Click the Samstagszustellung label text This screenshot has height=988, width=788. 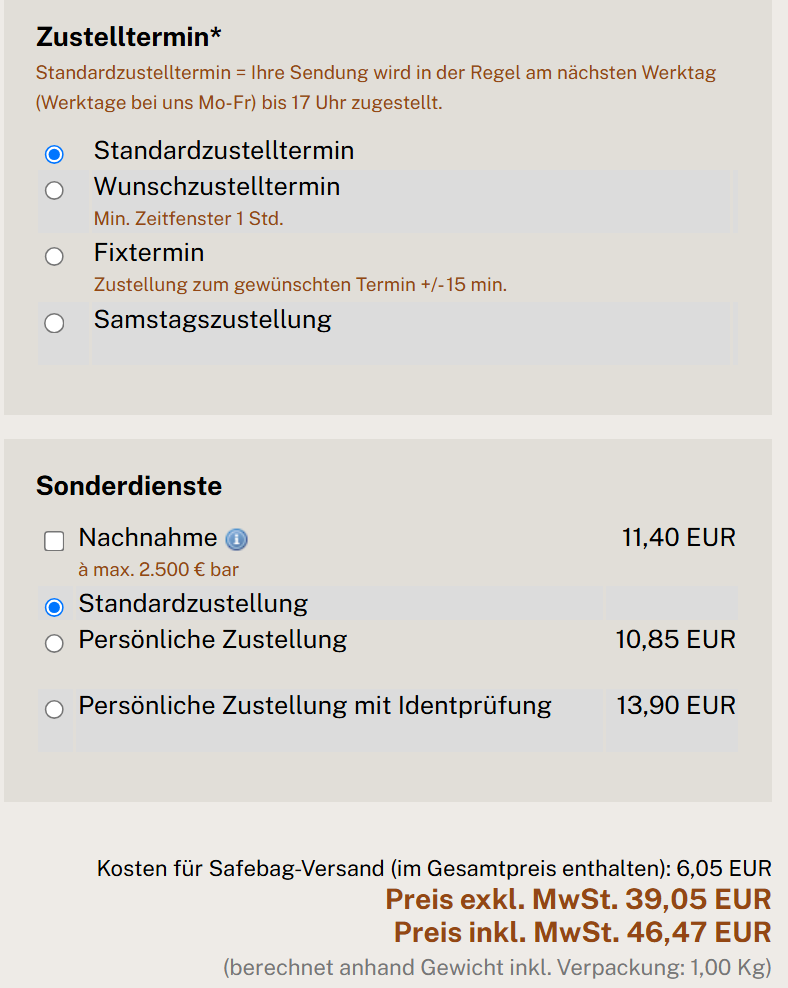pos(212,320)
